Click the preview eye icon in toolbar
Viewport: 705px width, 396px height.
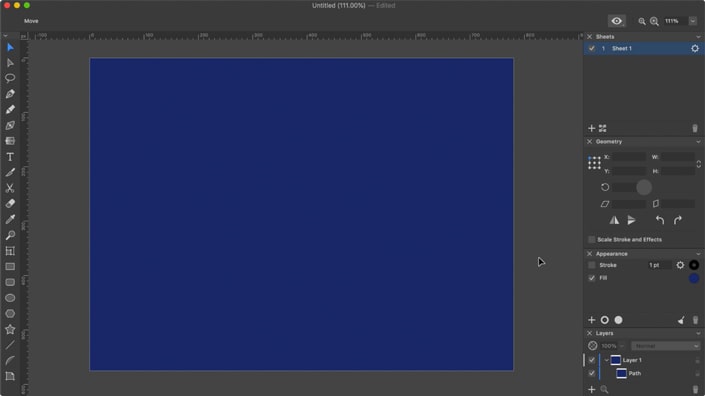(x=616, y=21)
